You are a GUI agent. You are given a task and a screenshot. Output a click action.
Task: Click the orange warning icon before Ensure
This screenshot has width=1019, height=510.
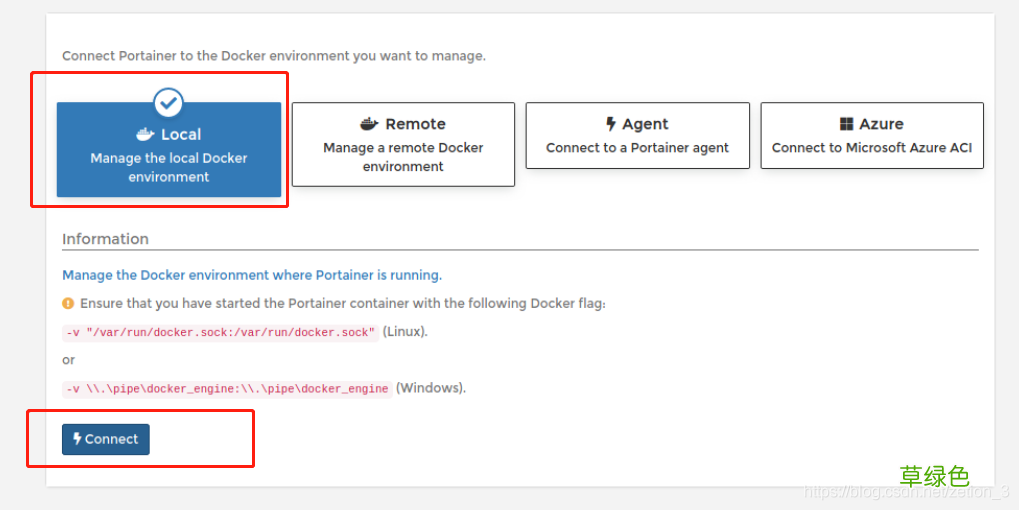pos(68,303)
